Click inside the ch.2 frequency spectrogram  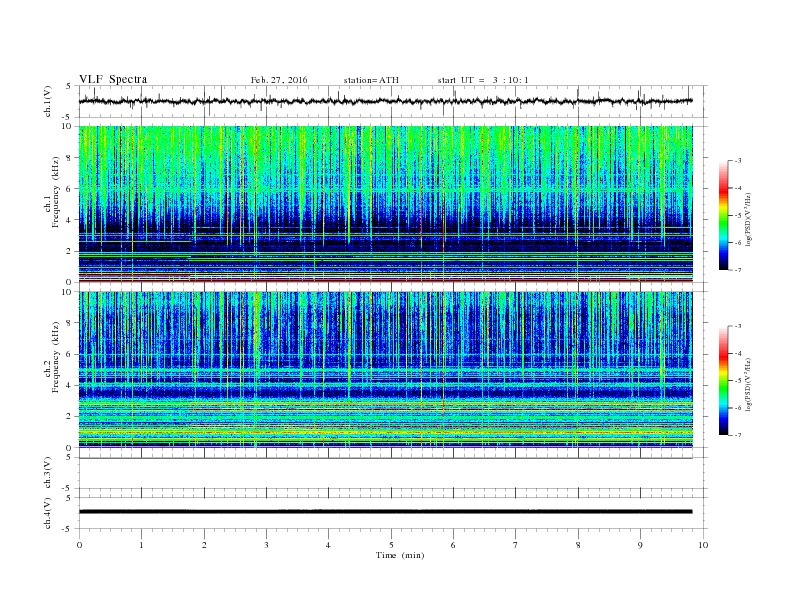click(385, 369)
